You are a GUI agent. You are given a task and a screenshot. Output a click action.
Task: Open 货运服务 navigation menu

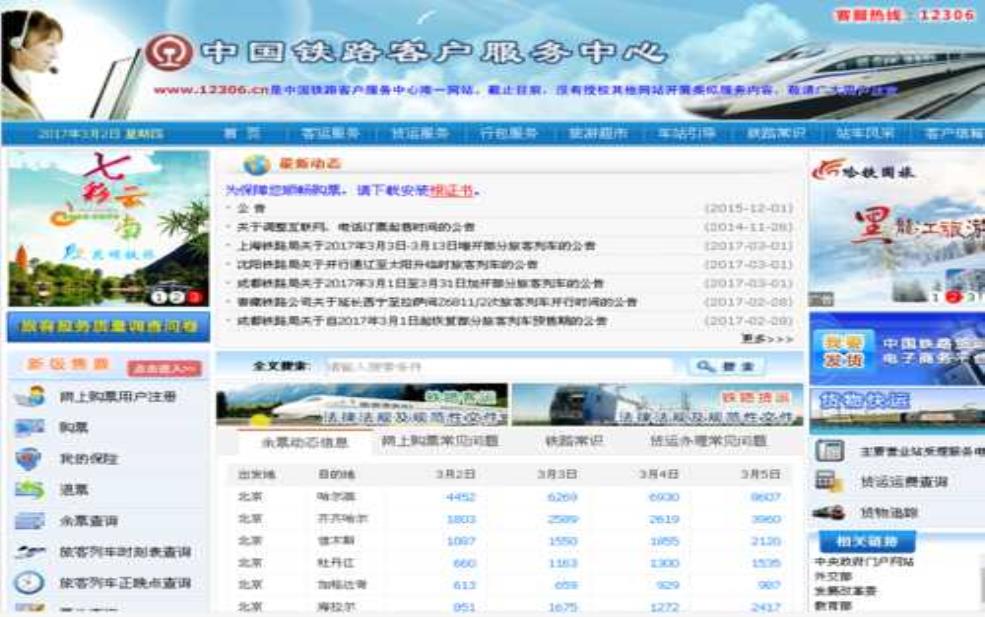[x=420, y=133]
